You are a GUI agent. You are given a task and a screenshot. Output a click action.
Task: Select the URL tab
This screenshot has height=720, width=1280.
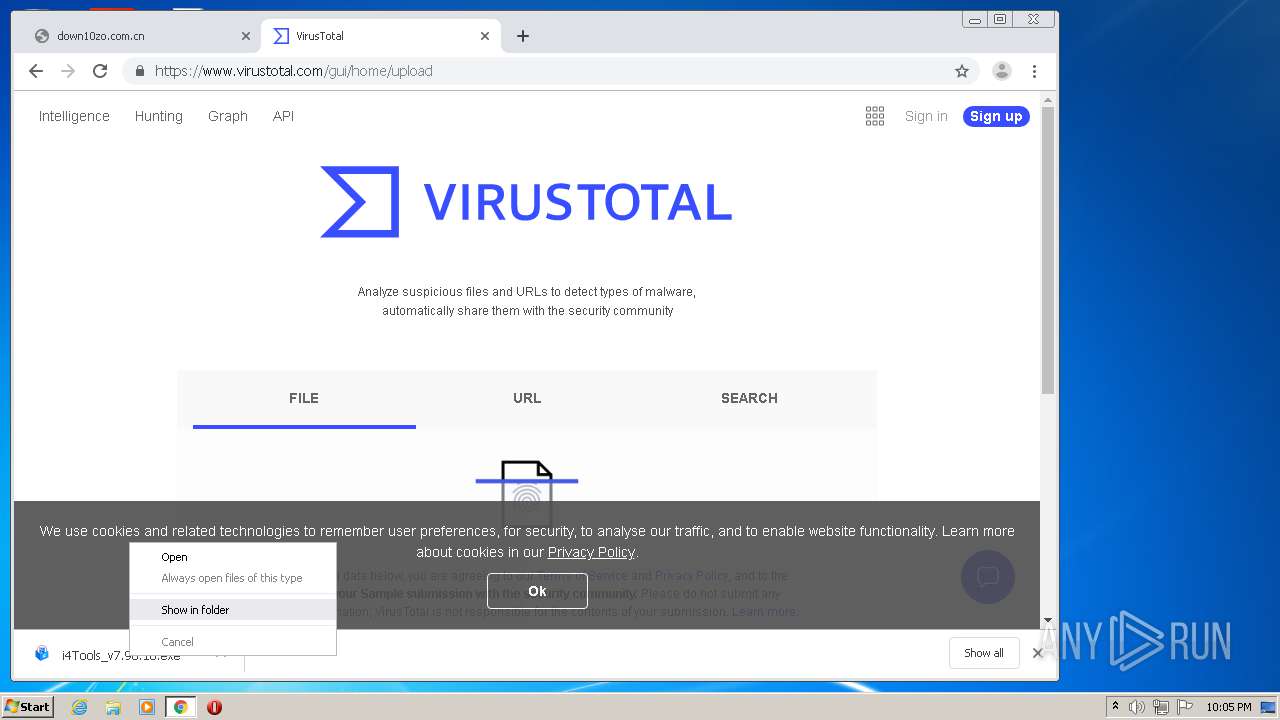pyautogui.click(x=527, y=398)
